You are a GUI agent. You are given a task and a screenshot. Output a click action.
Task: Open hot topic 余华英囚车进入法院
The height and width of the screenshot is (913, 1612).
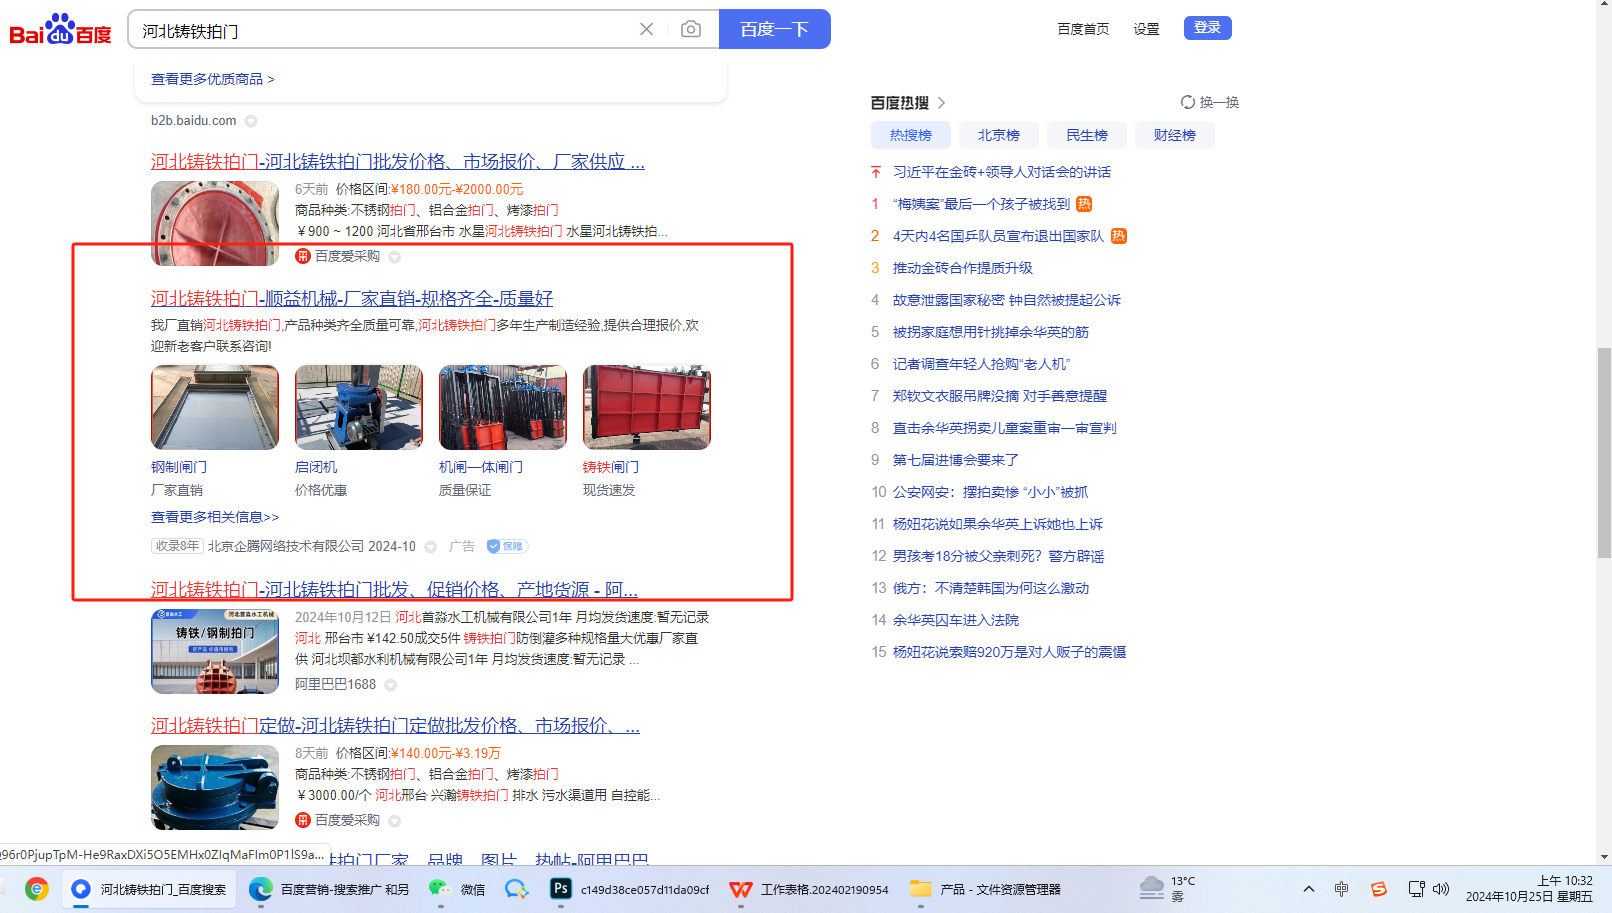(956, 620)
